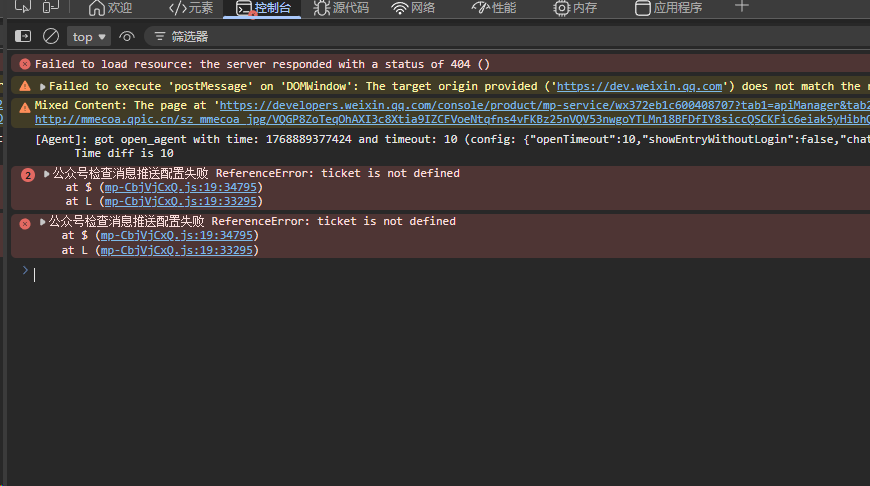
Task: Clear the console with the ban icon
Action: click(x=50, y=36)
